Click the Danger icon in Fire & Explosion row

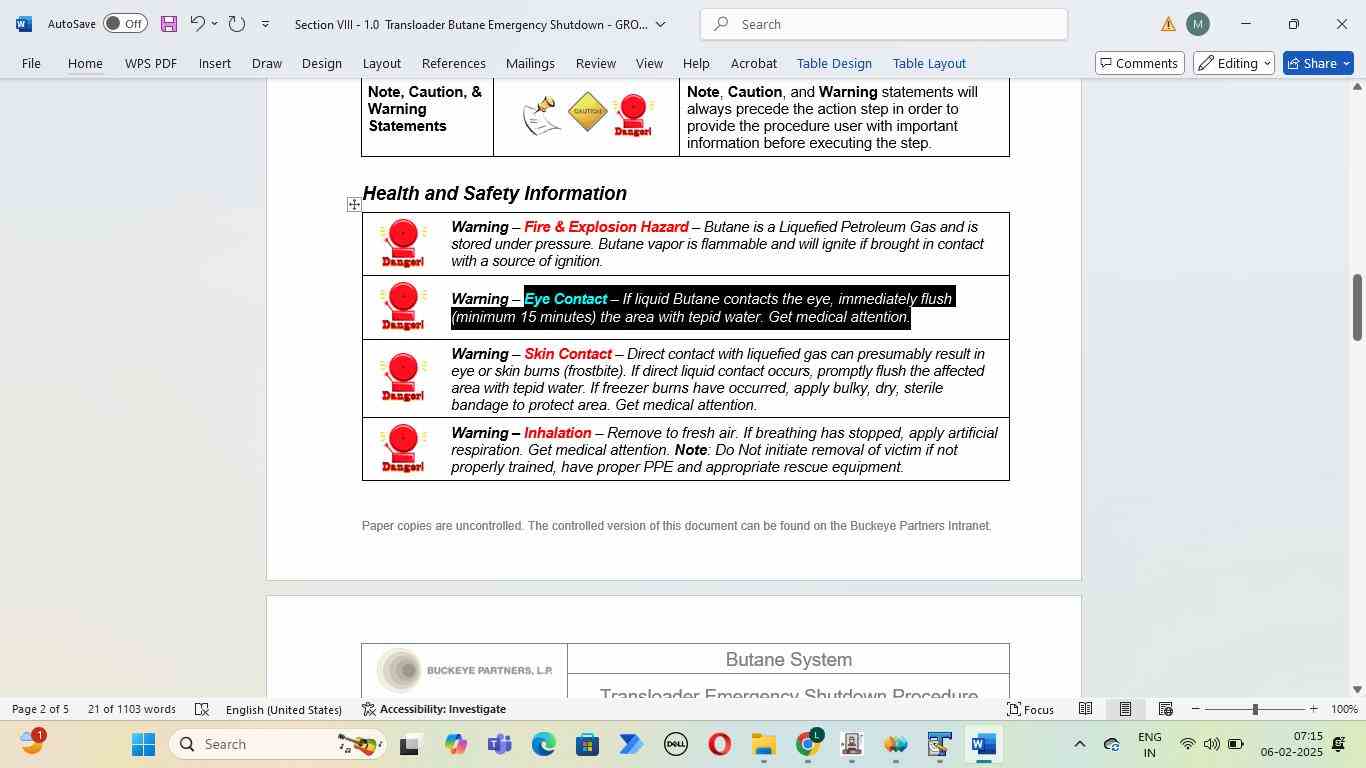(403, 244)
